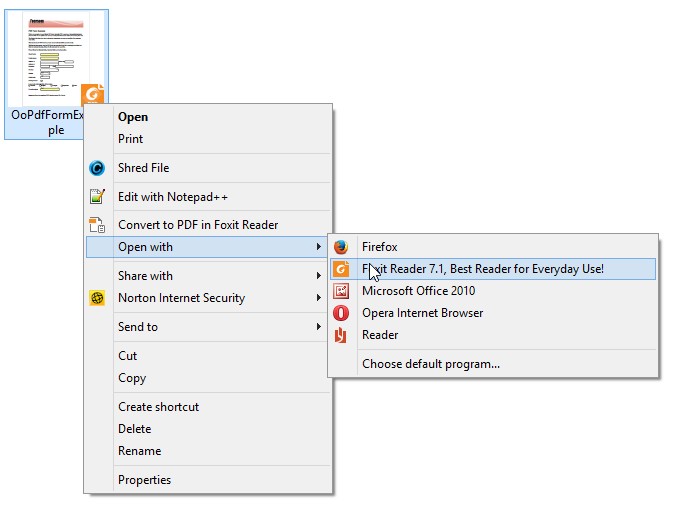Click the Shred File blue icon
Viewport: 677px width, 506px height.
[x=97, y=168]
